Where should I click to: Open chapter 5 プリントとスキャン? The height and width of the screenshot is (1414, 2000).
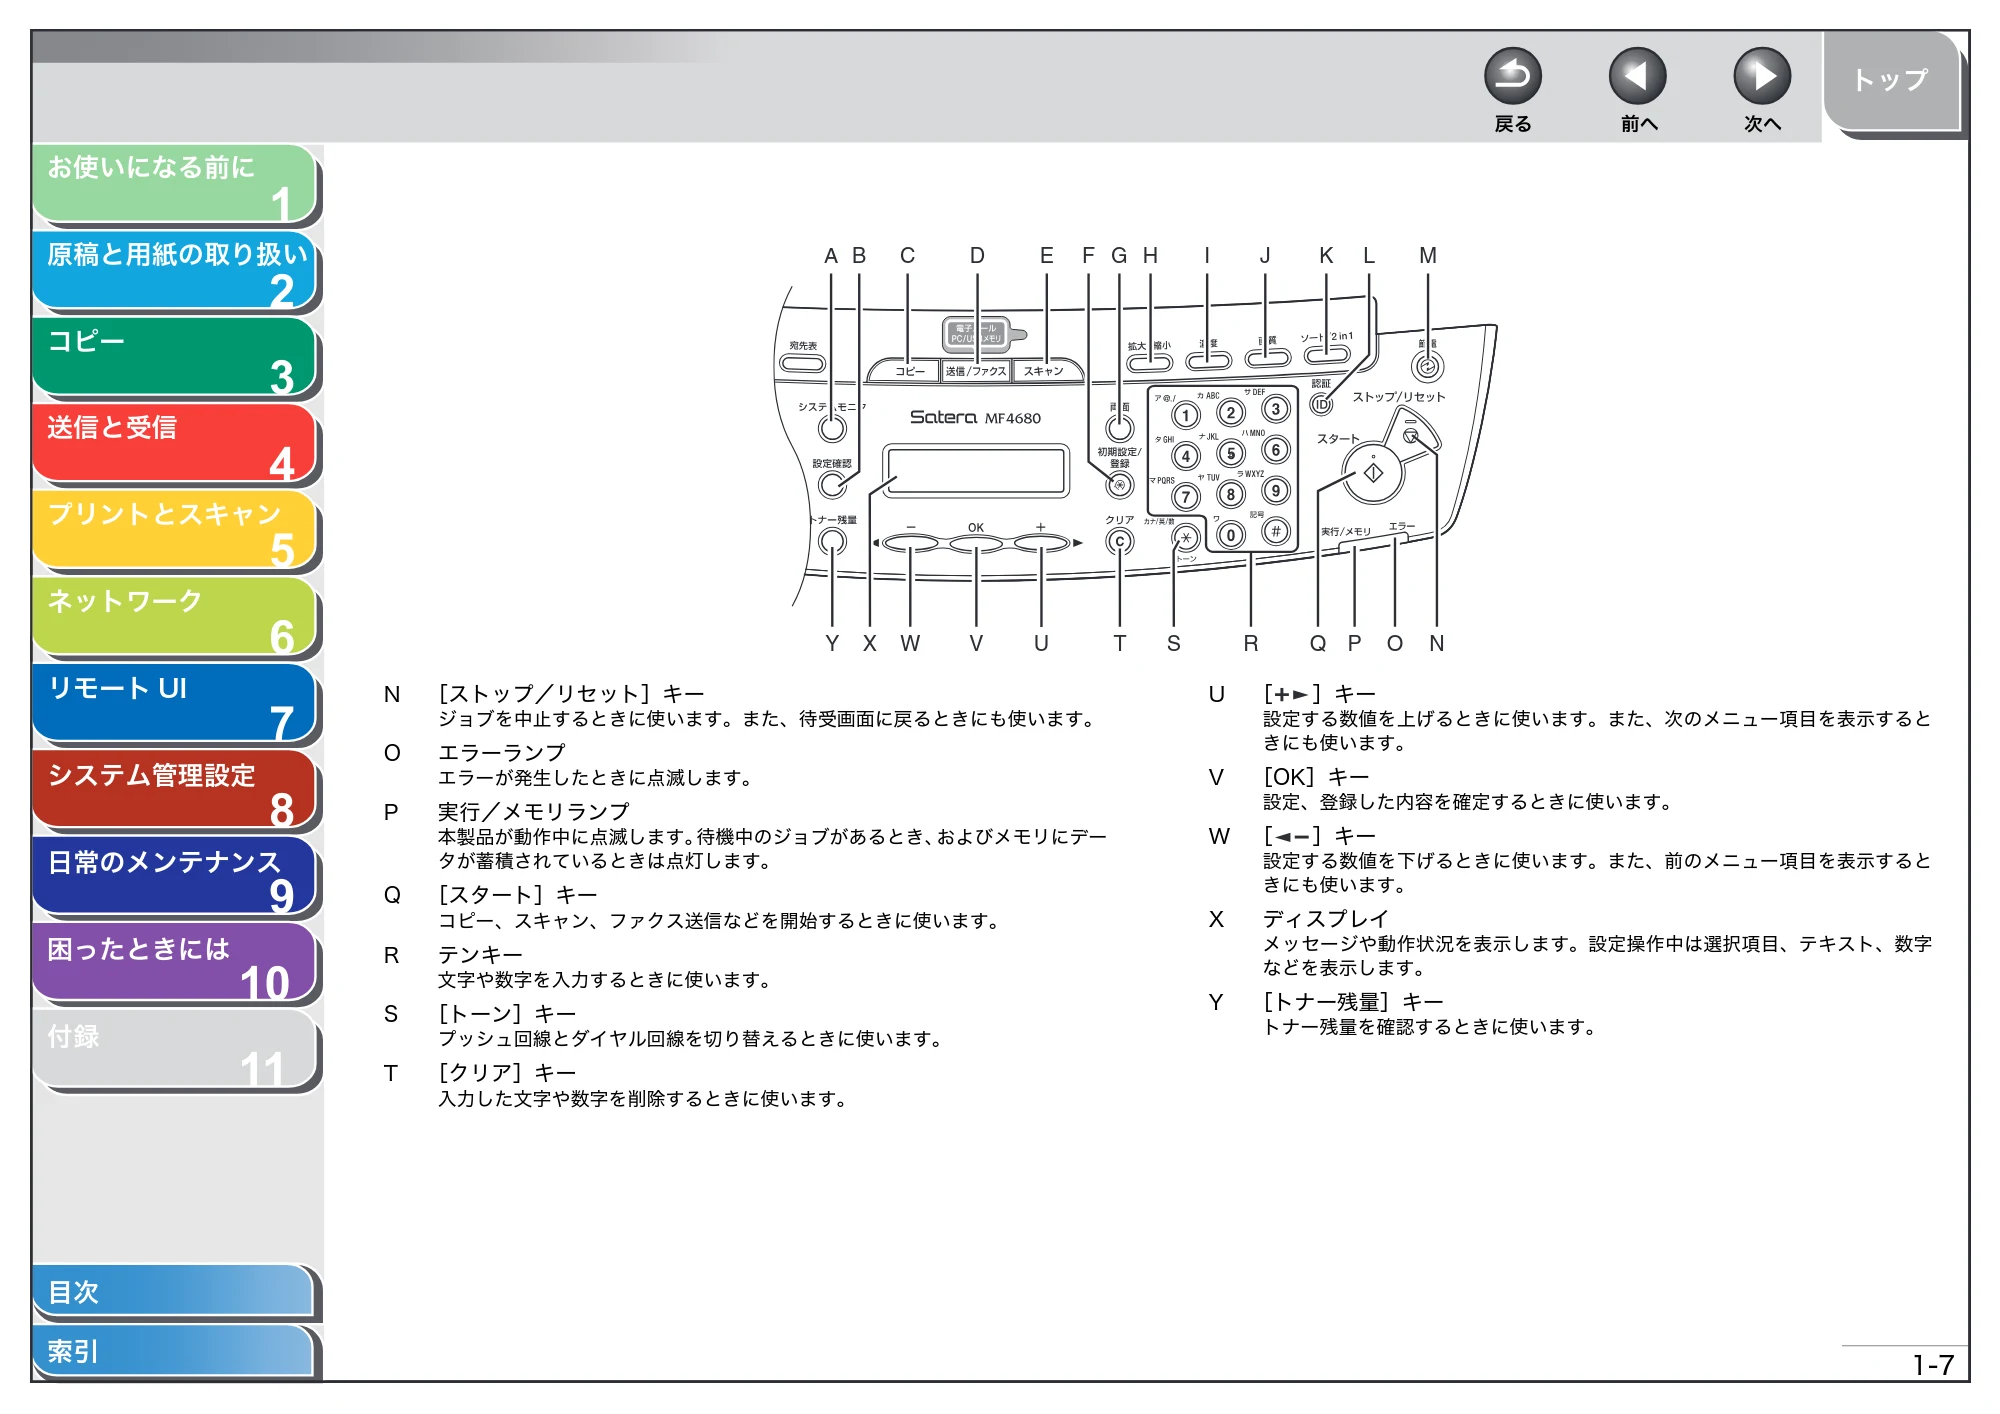pyautogui.click(x=175, y=530)
